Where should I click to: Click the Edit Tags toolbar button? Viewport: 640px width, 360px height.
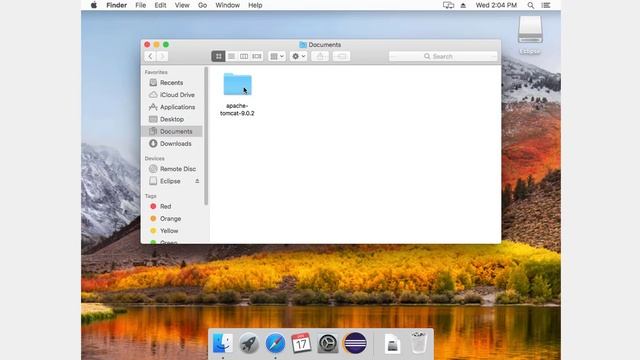pos(341,56)
